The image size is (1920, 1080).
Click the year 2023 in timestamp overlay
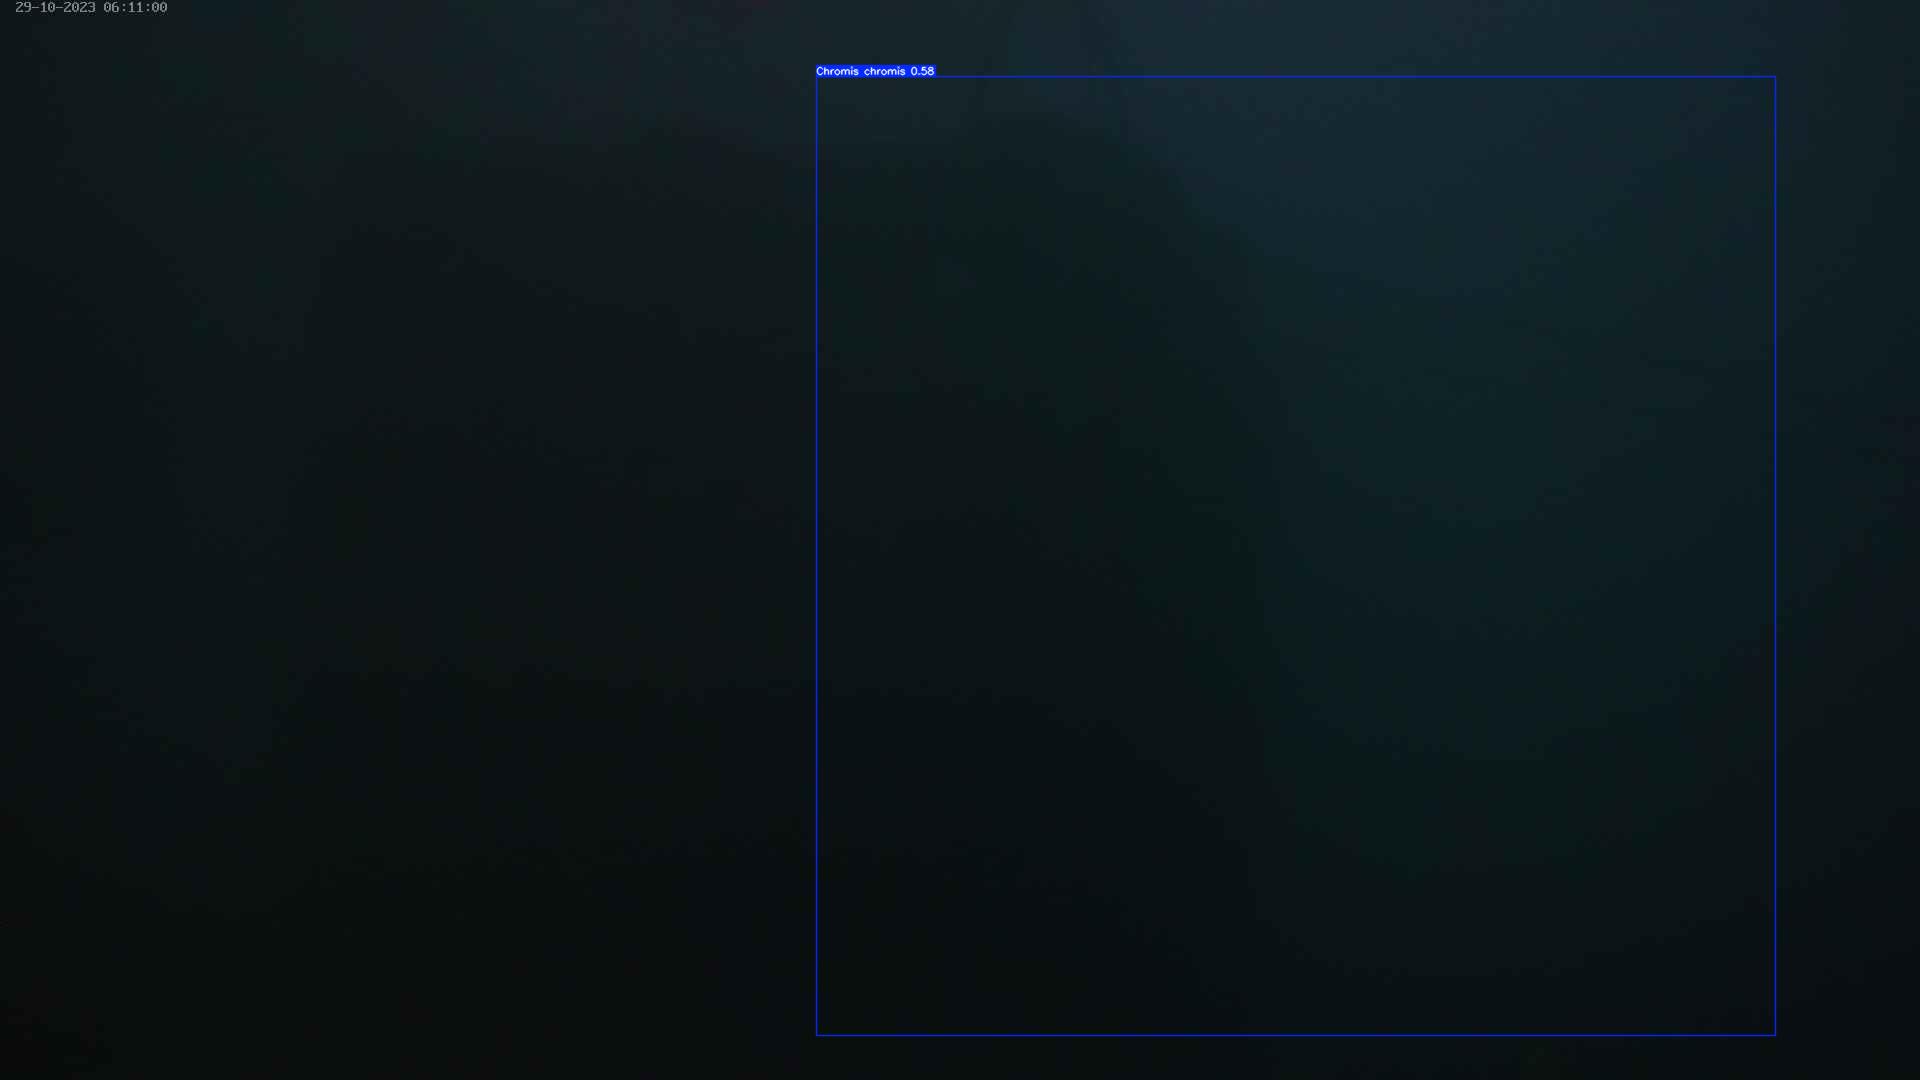tap(79, 8)
